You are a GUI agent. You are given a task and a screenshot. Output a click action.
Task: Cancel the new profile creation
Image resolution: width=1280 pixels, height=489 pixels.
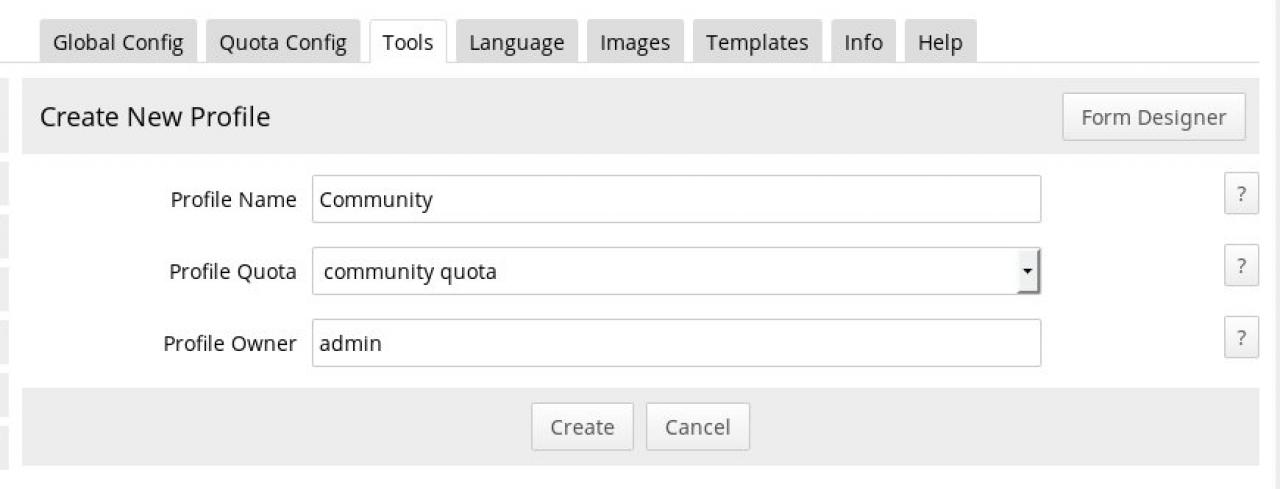[697, 427]
